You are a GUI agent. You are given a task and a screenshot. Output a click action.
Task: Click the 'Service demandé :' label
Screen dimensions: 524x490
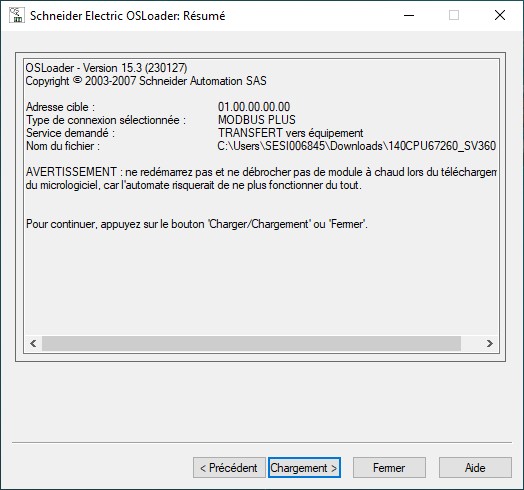(71, 133)
